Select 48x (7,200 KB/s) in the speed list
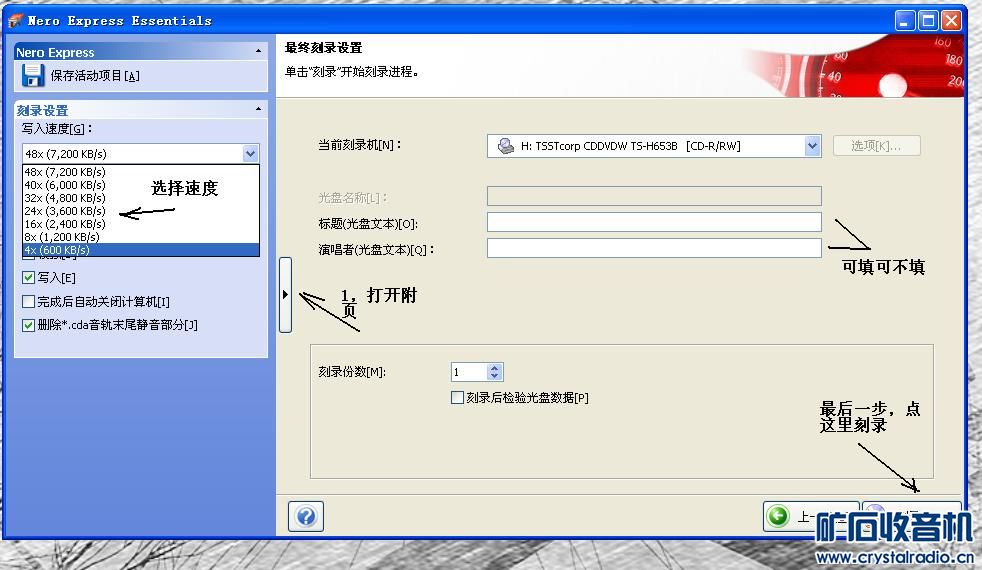The width and height of the screenshot is (982, 570). [x=141, y=172]
